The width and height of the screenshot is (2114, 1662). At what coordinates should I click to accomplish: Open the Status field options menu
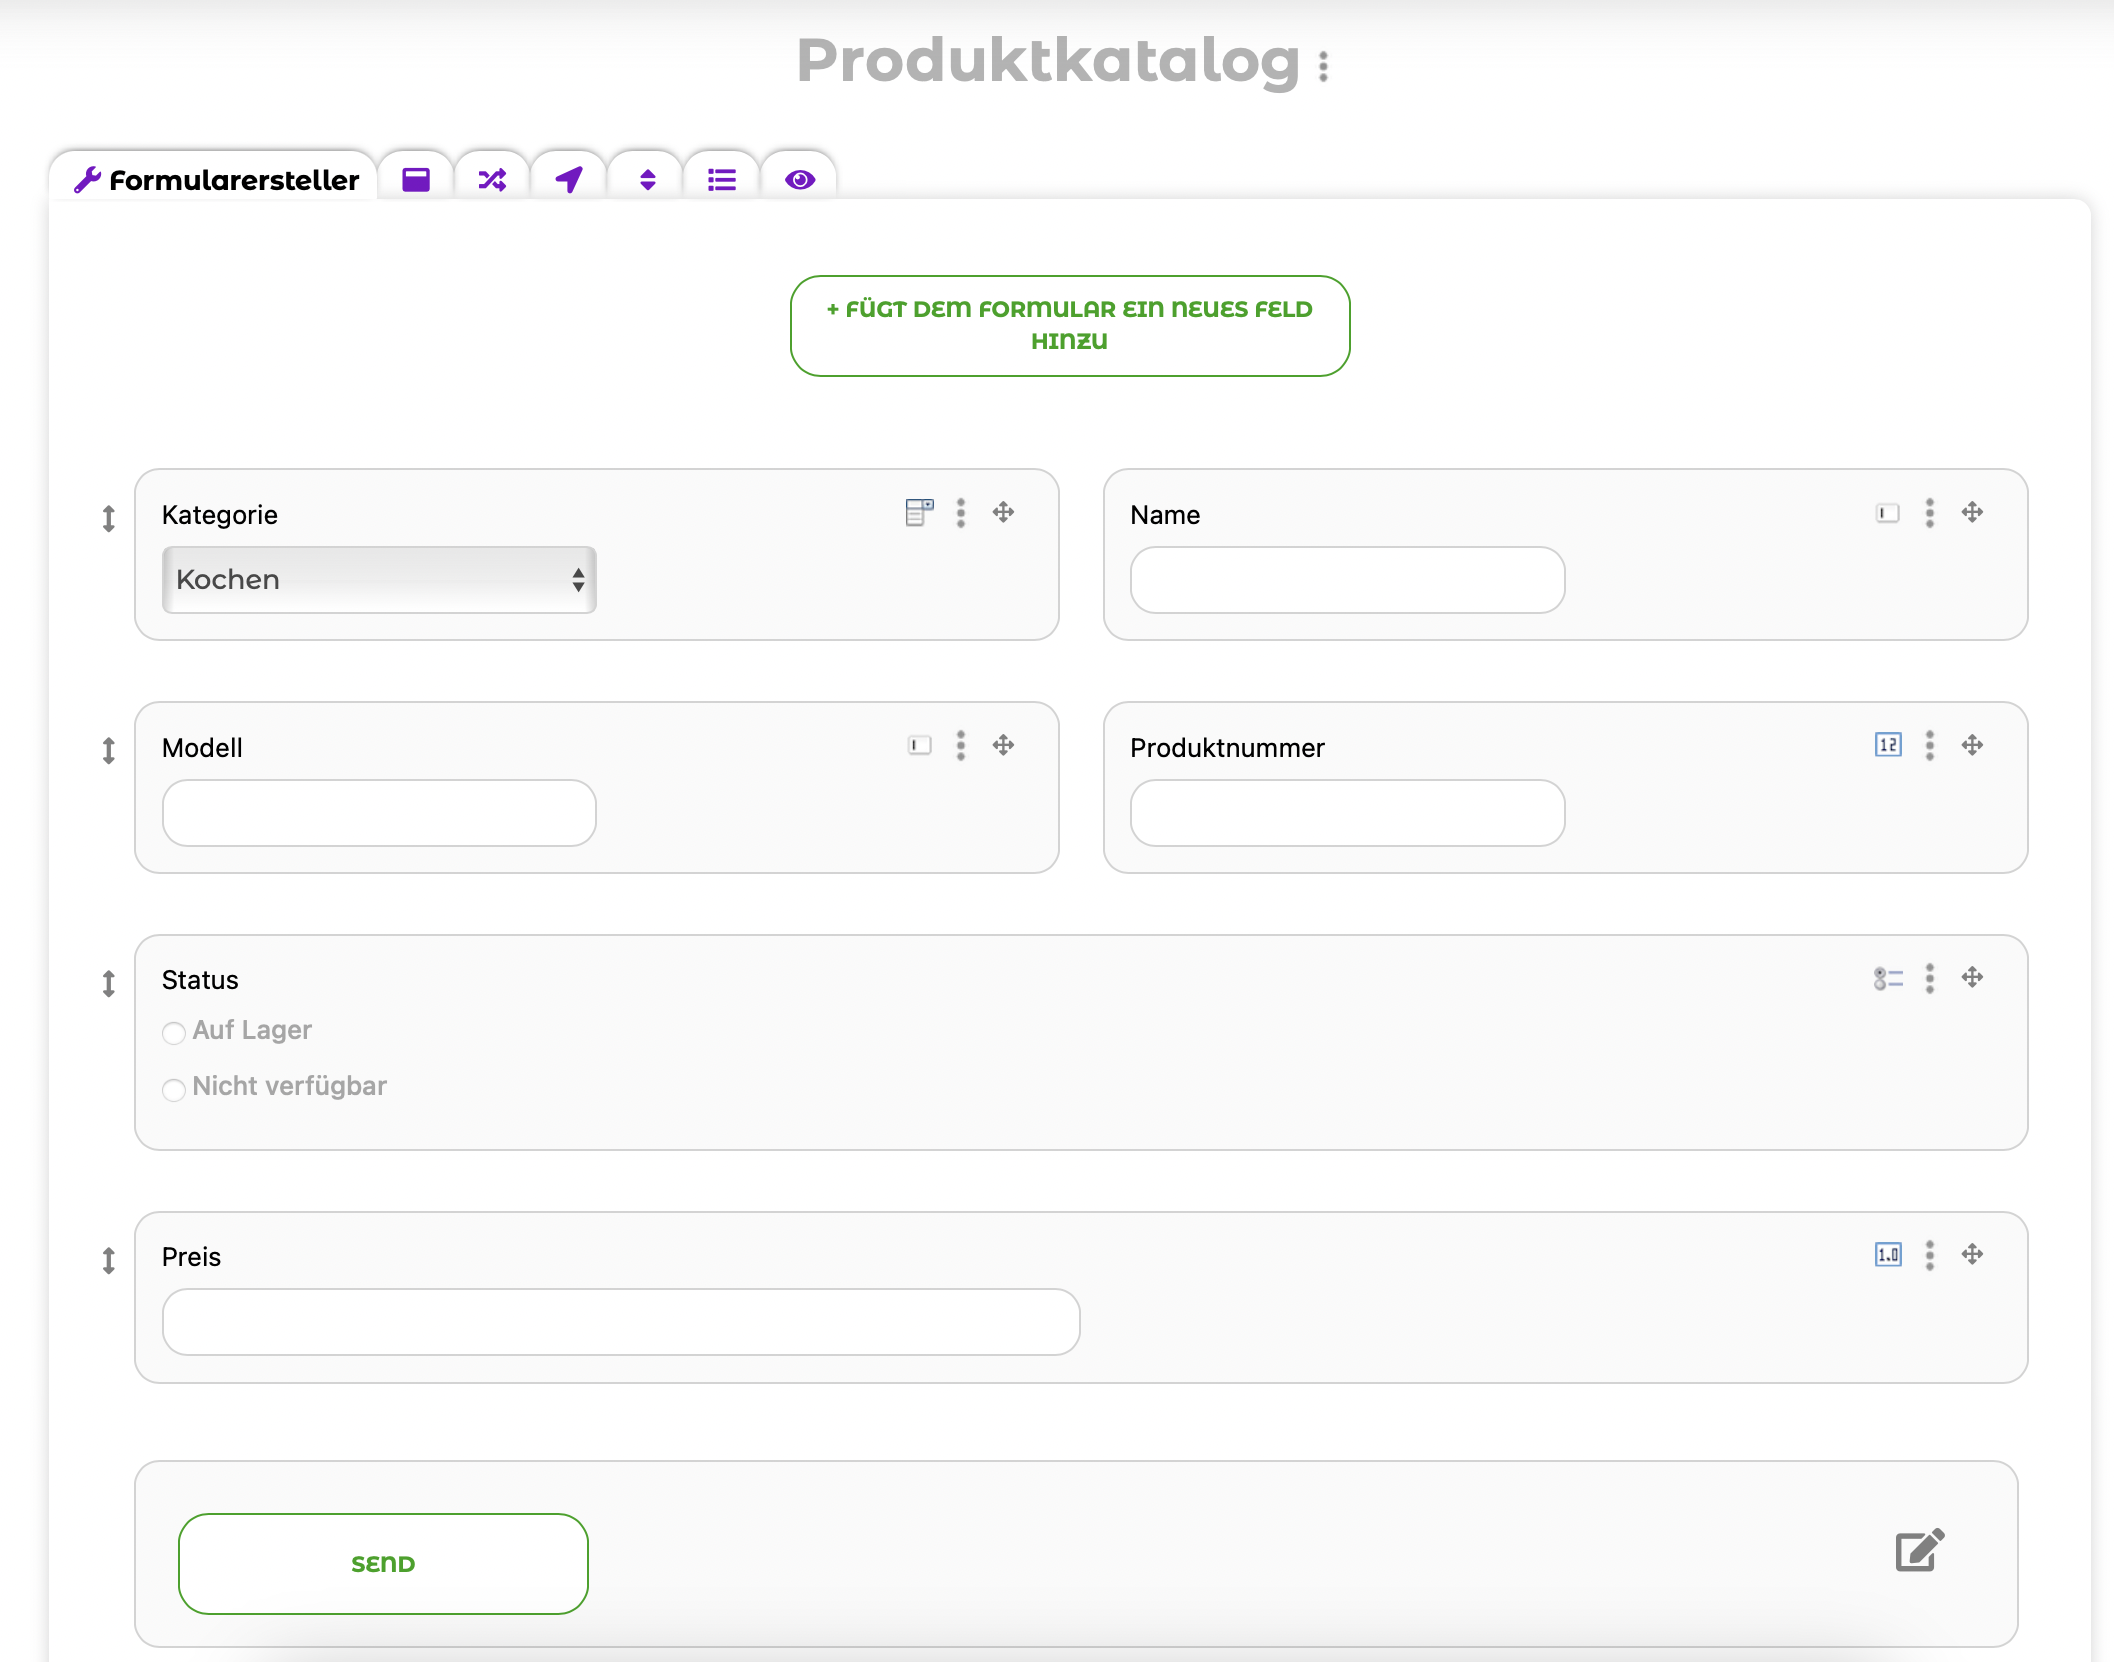point(1930,978)
